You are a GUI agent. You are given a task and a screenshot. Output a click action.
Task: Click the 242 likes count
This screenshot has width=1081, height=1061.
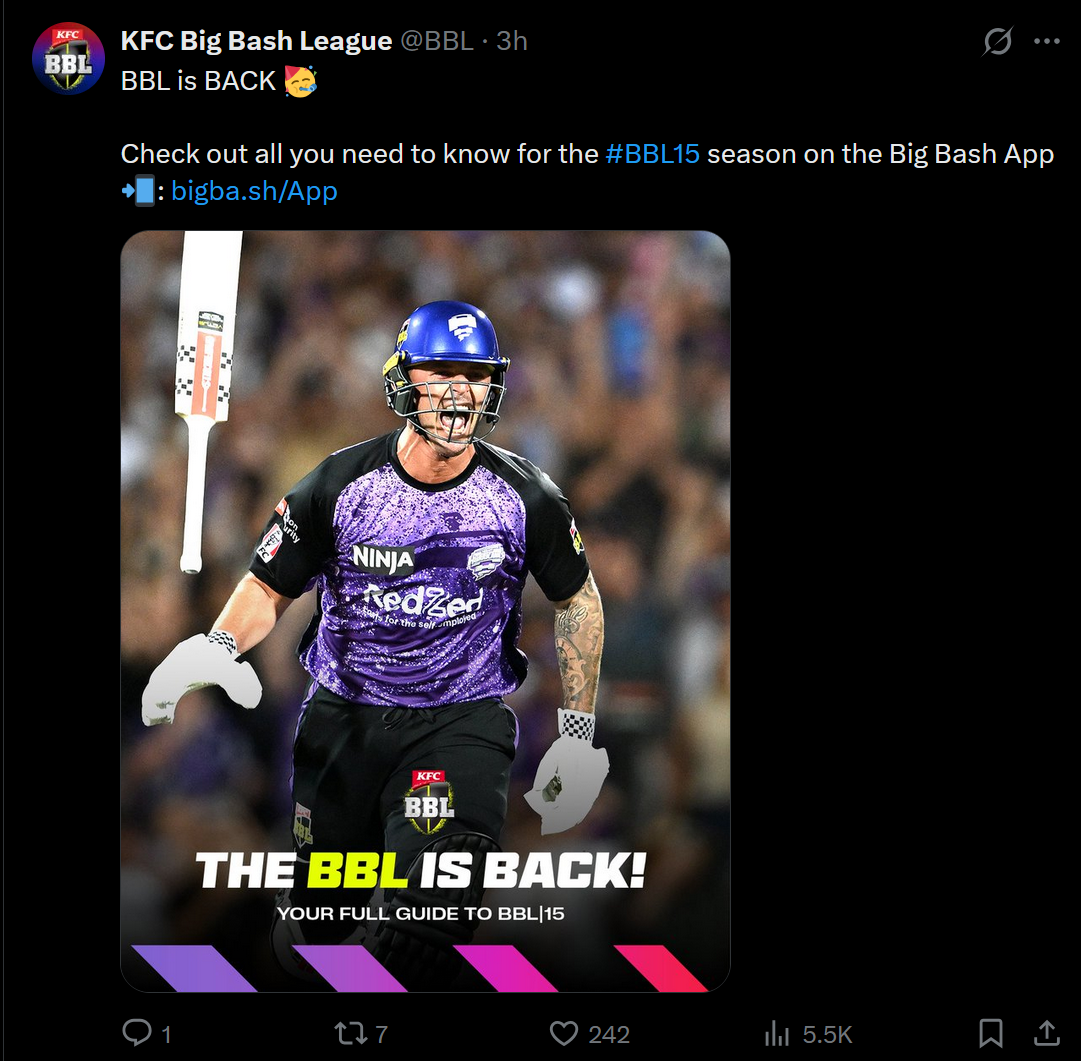609,1034
